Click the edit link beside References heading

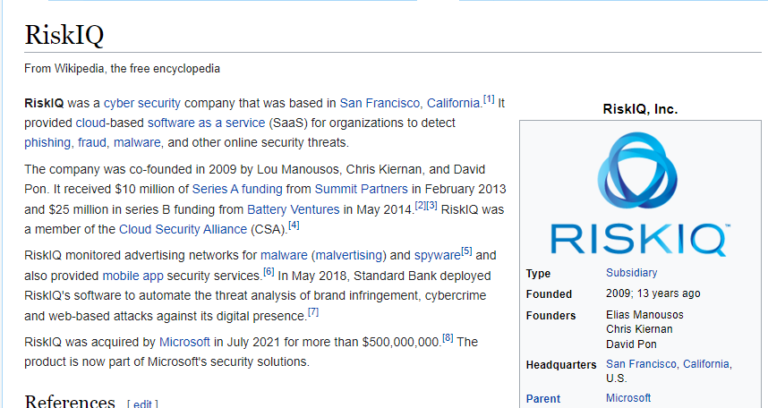[142, 403]
